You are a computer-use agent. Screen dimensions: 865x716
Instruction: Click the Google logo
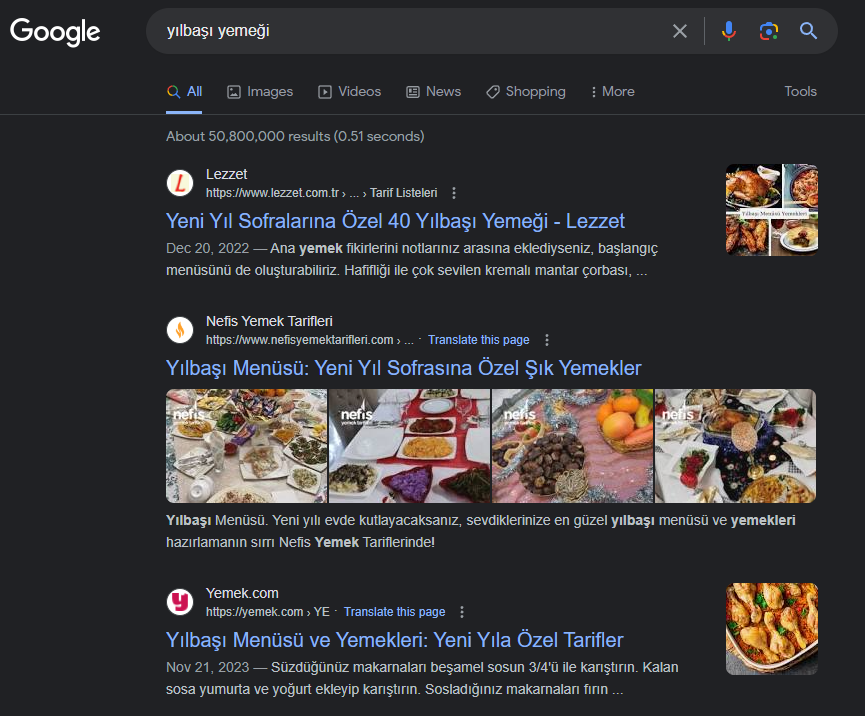55,31
